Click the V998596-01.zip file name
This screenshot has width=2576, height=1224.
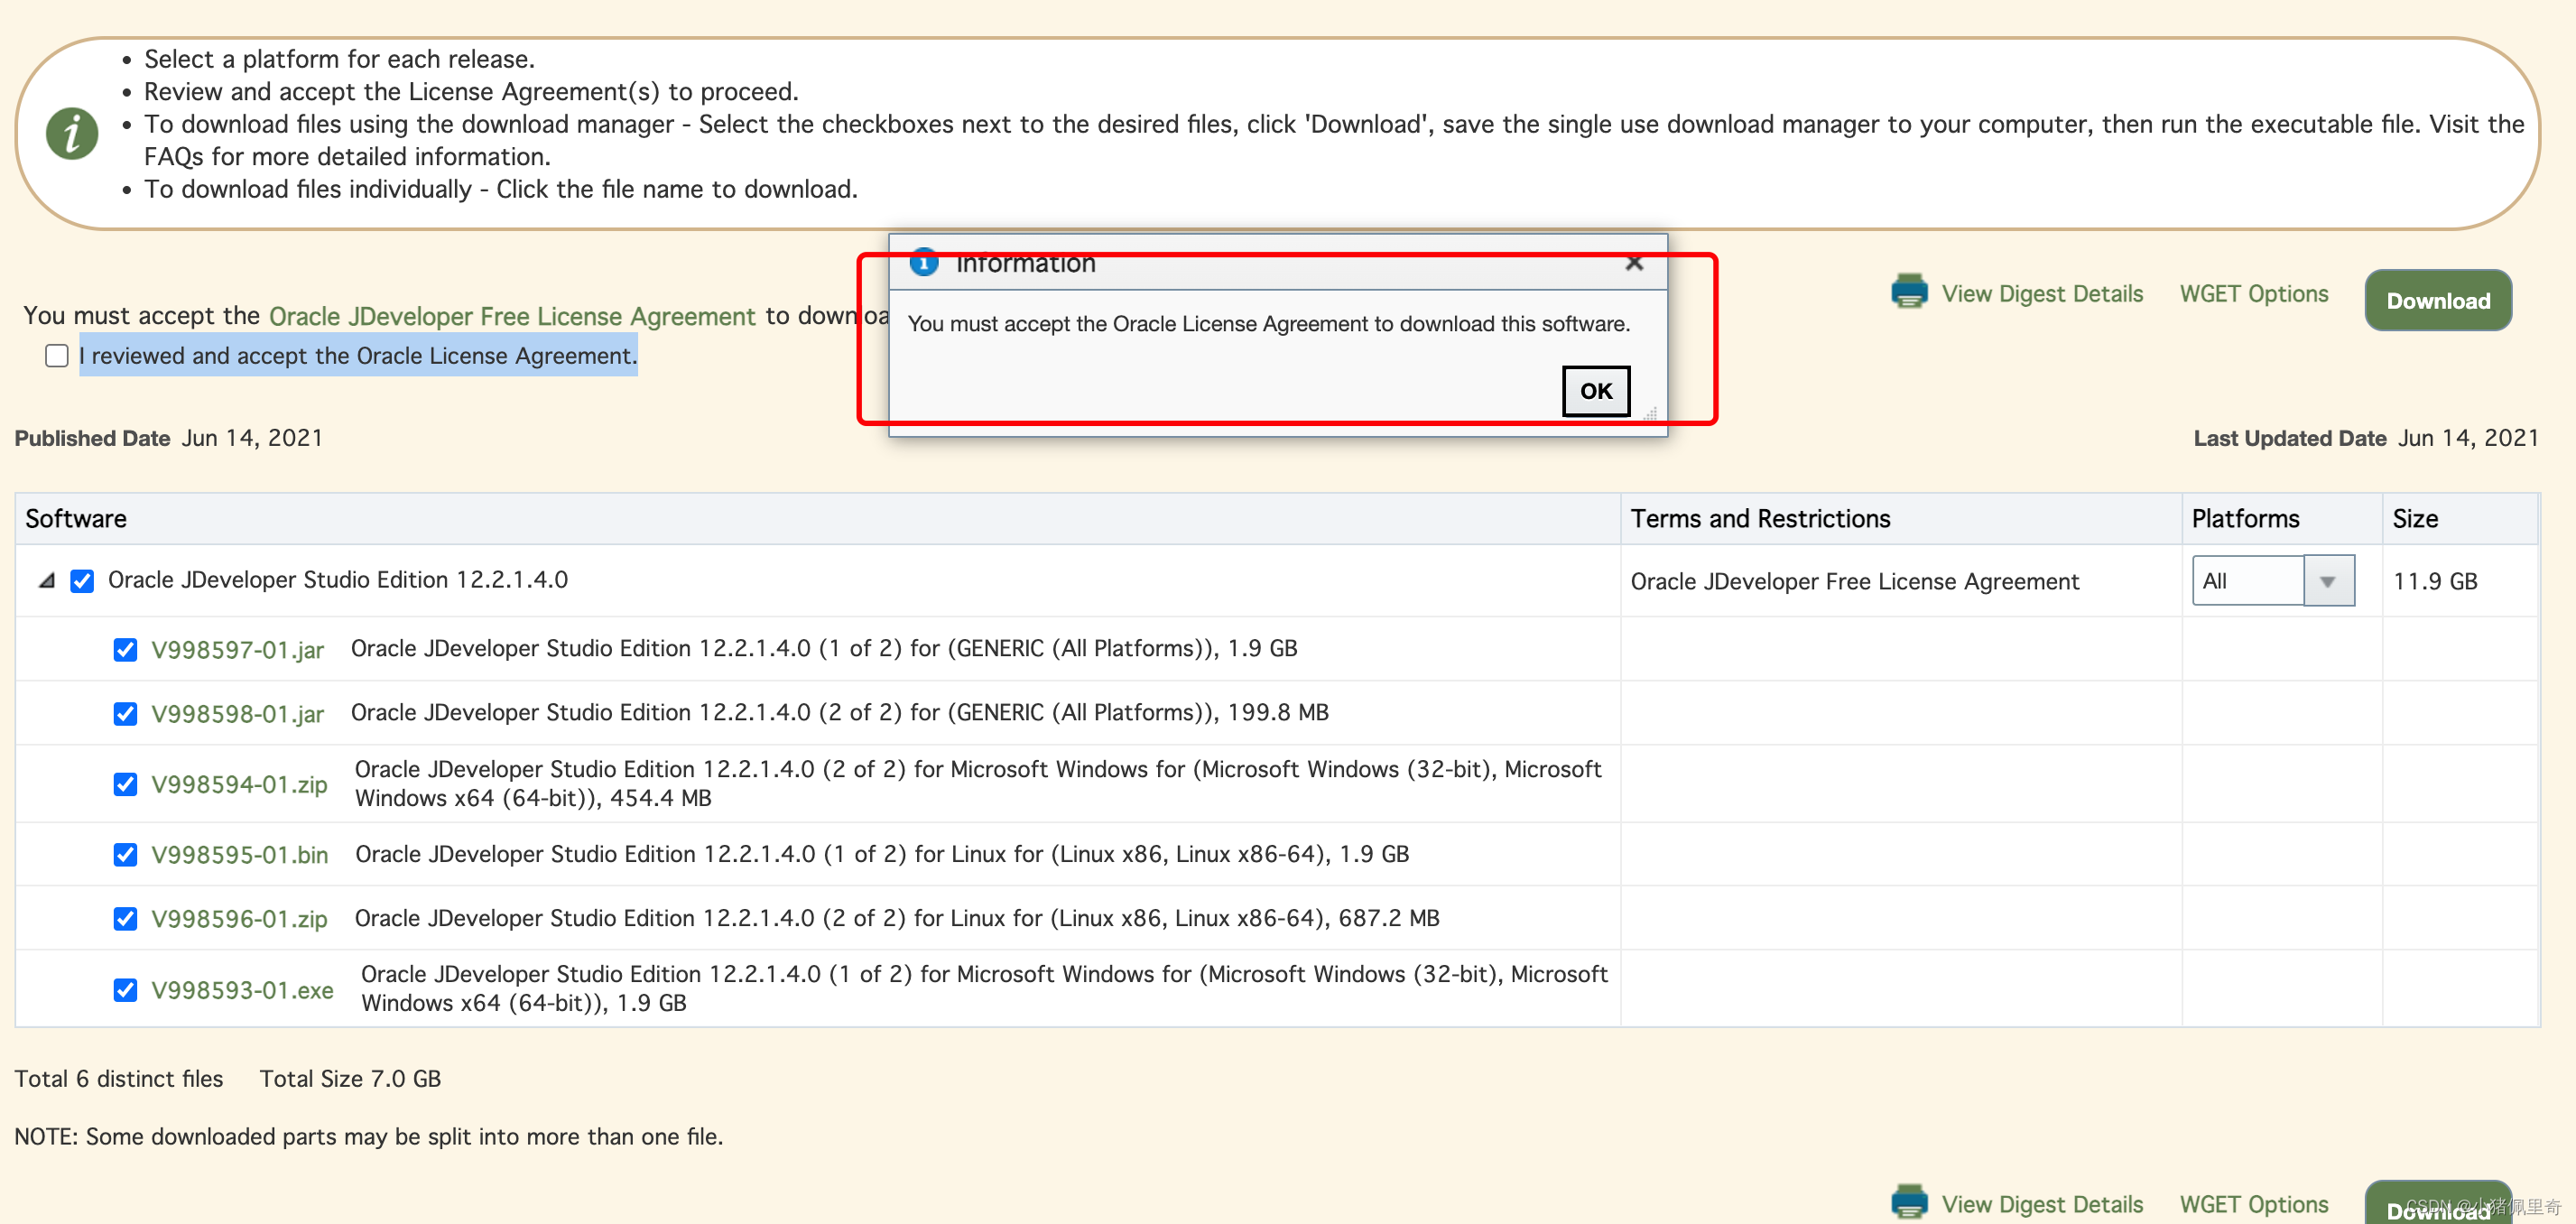point(239,919)
